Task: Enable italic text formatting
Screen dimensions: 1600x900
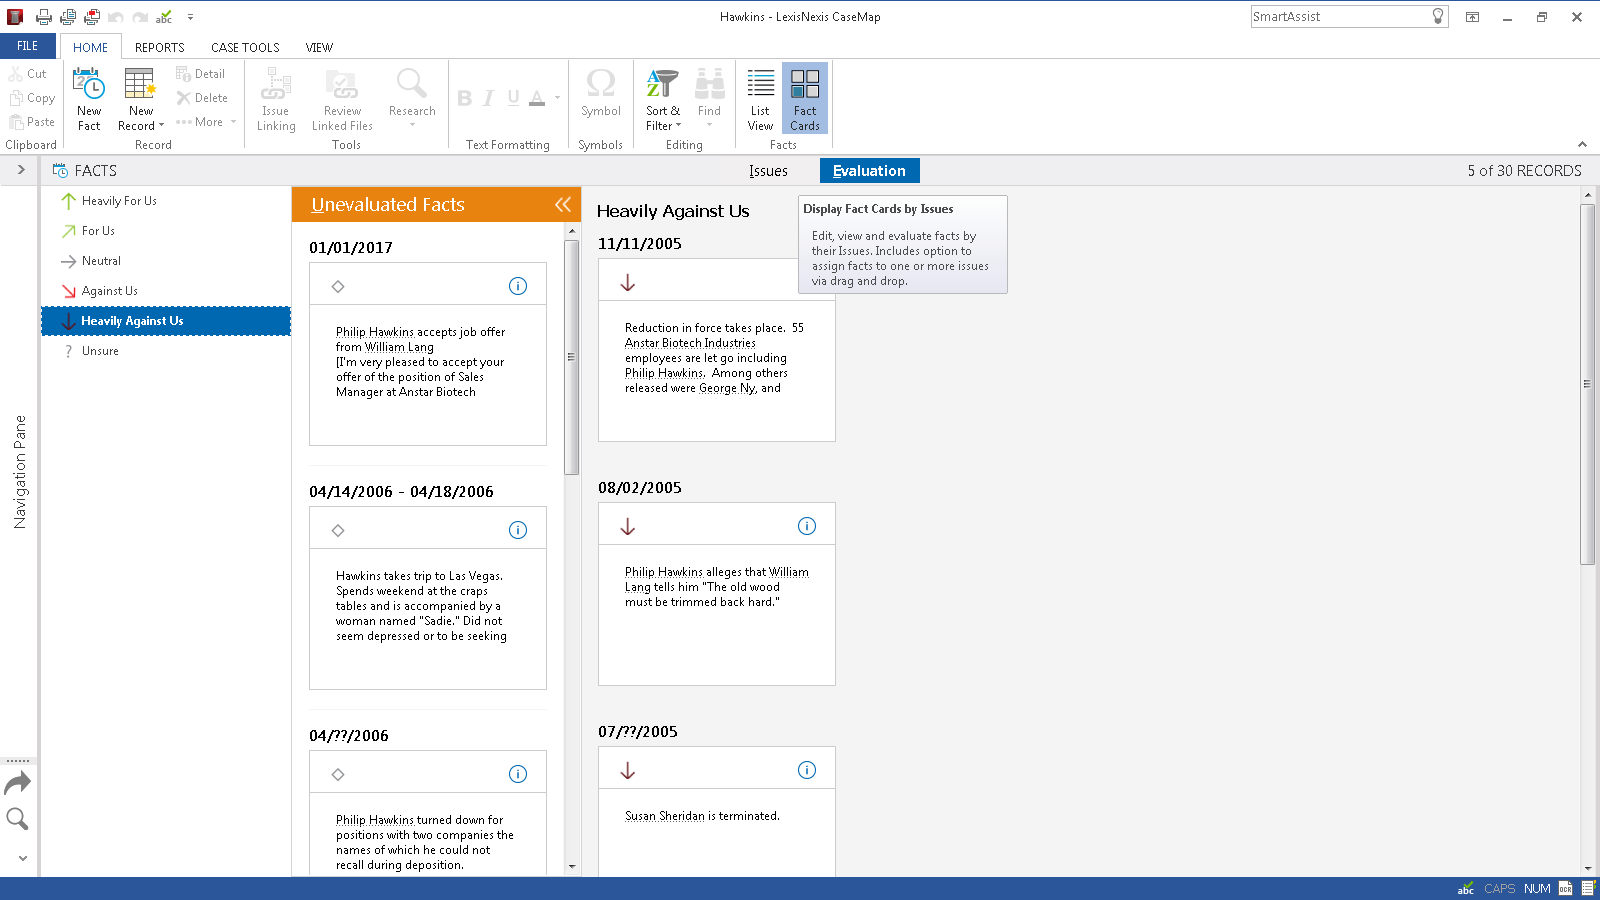Action: [x=487, y=97]
